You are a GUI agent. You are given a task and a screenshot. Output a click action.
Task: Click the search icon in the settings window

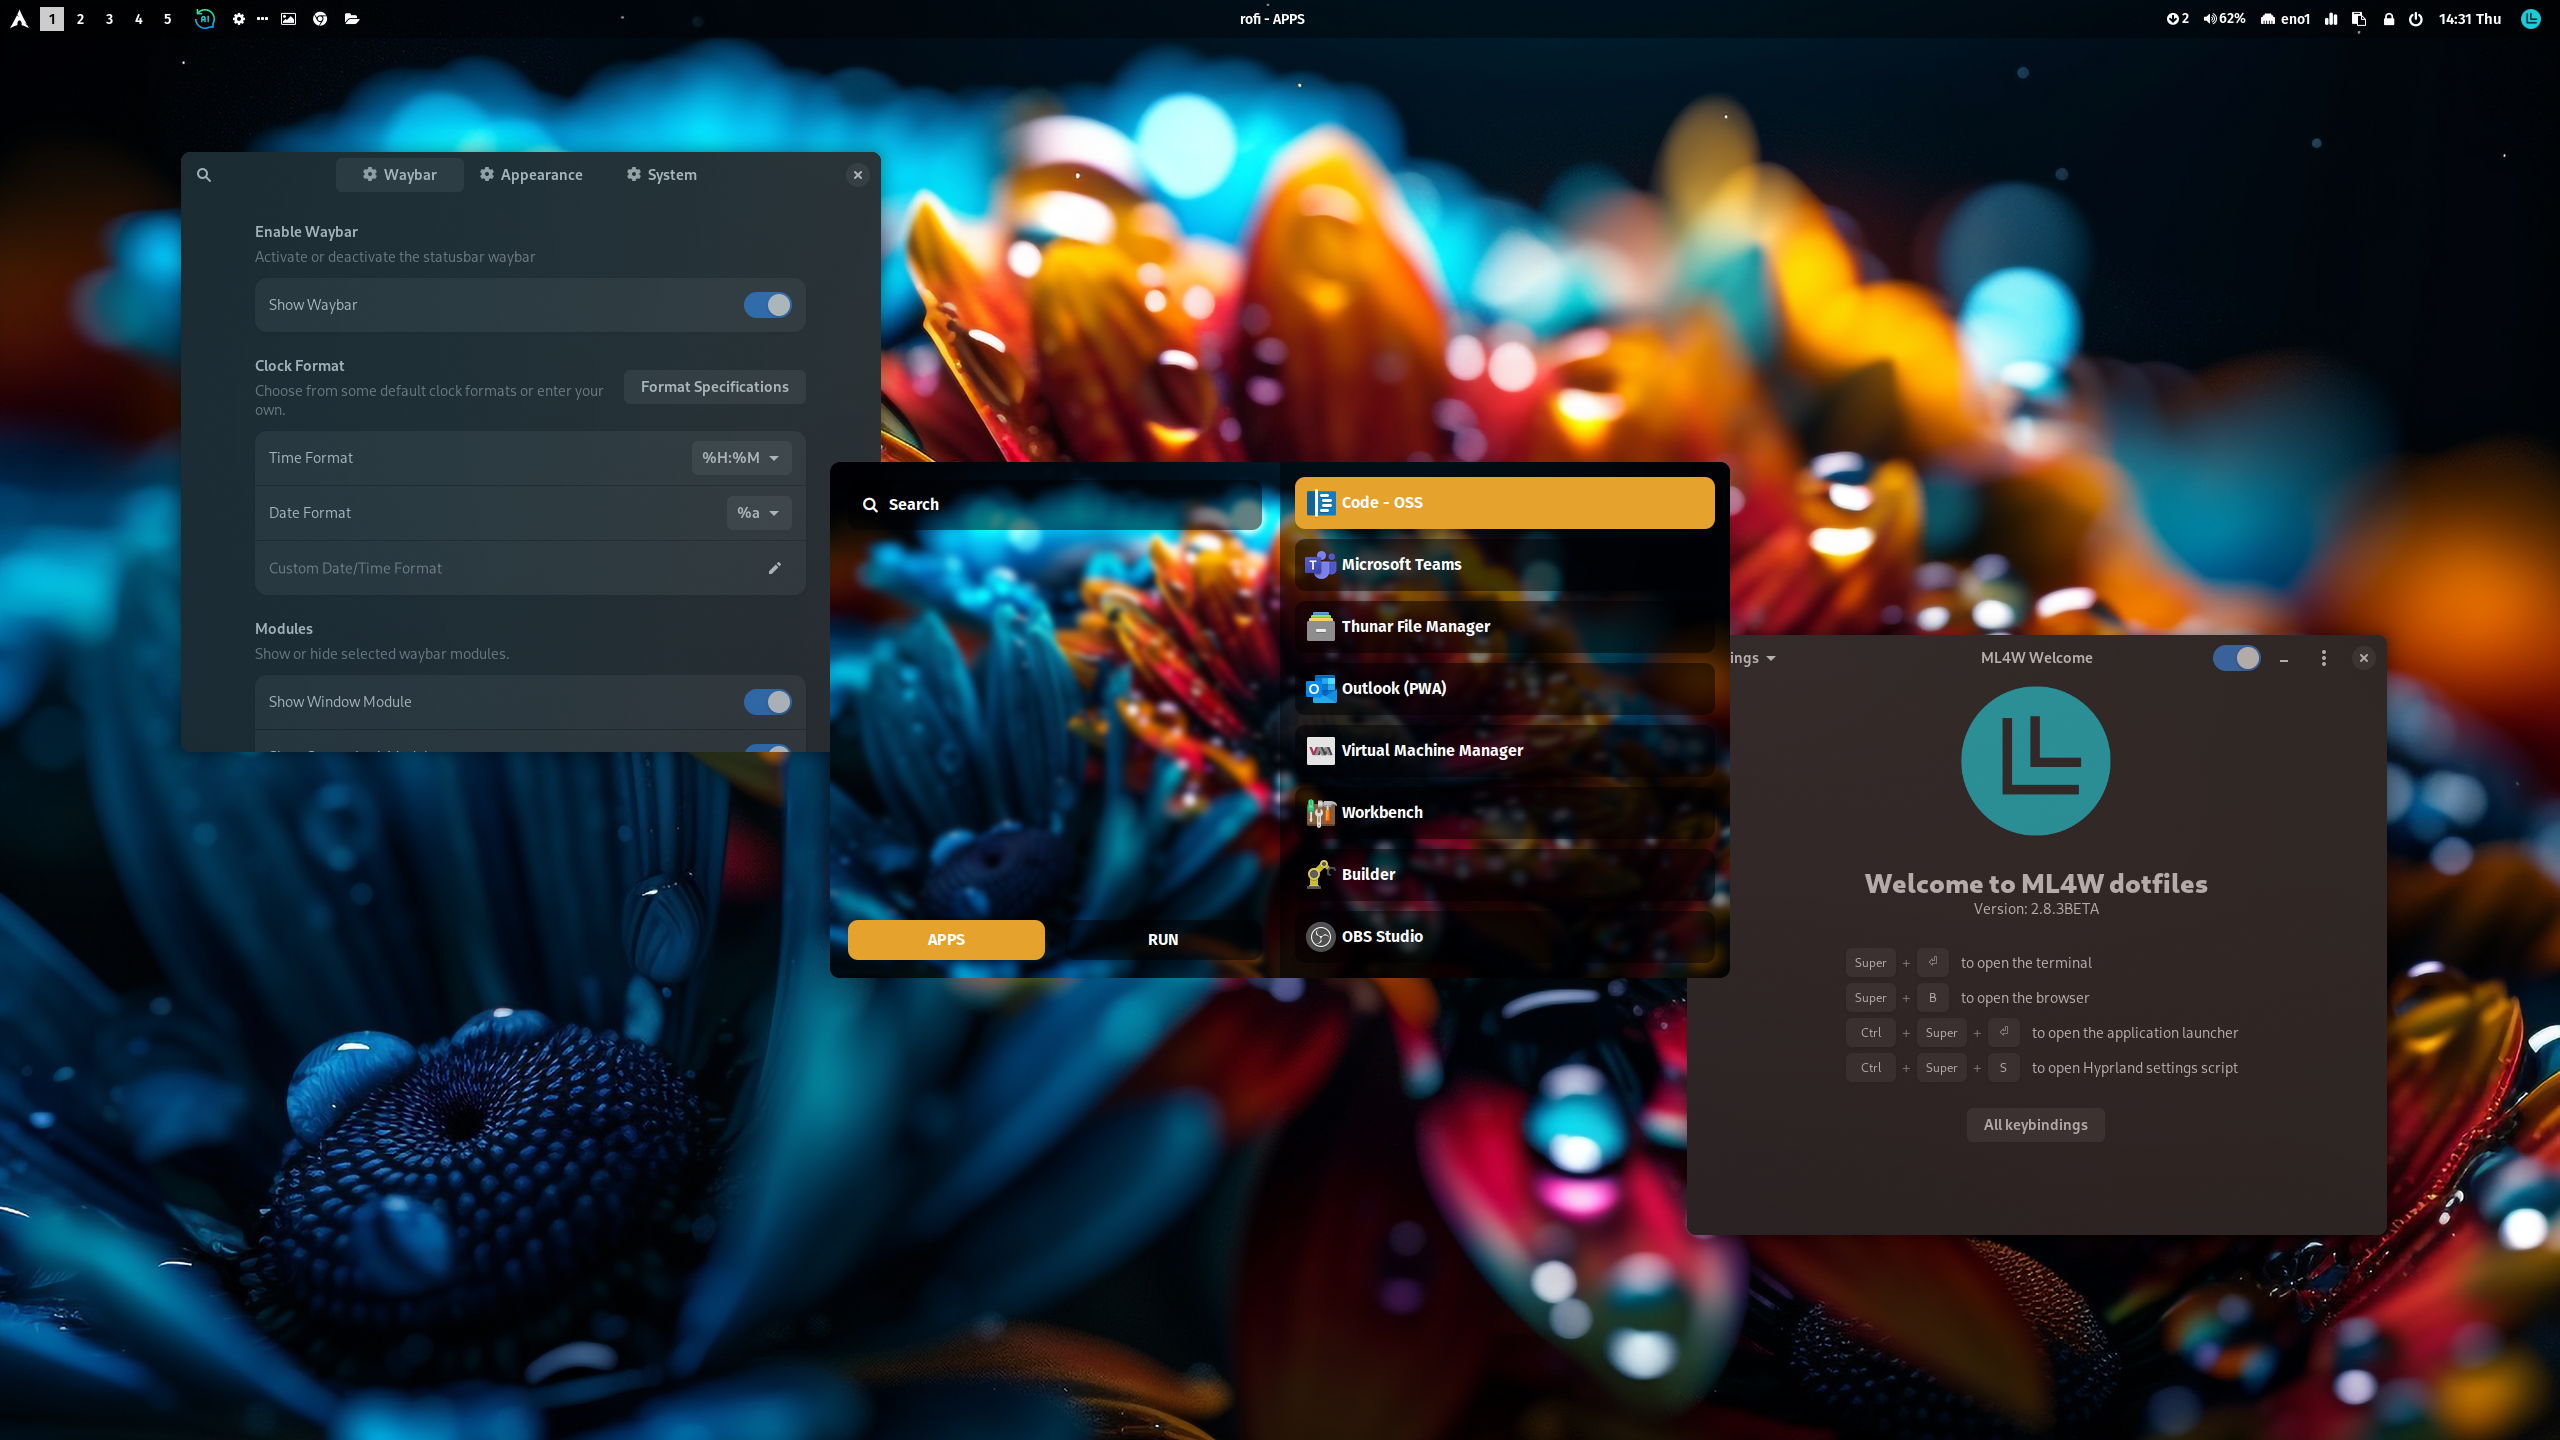(204, 175)
